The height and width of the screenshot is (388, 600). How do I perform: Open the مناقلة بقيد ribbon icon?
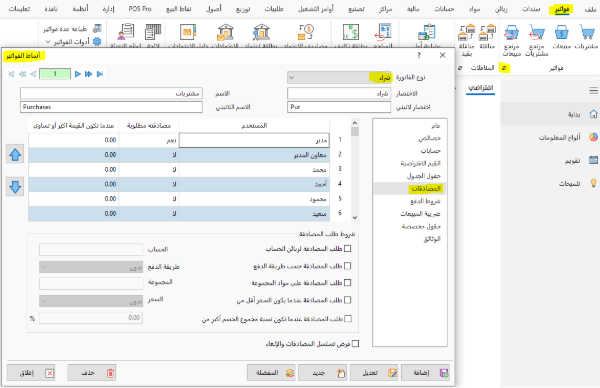click(466, 32)
